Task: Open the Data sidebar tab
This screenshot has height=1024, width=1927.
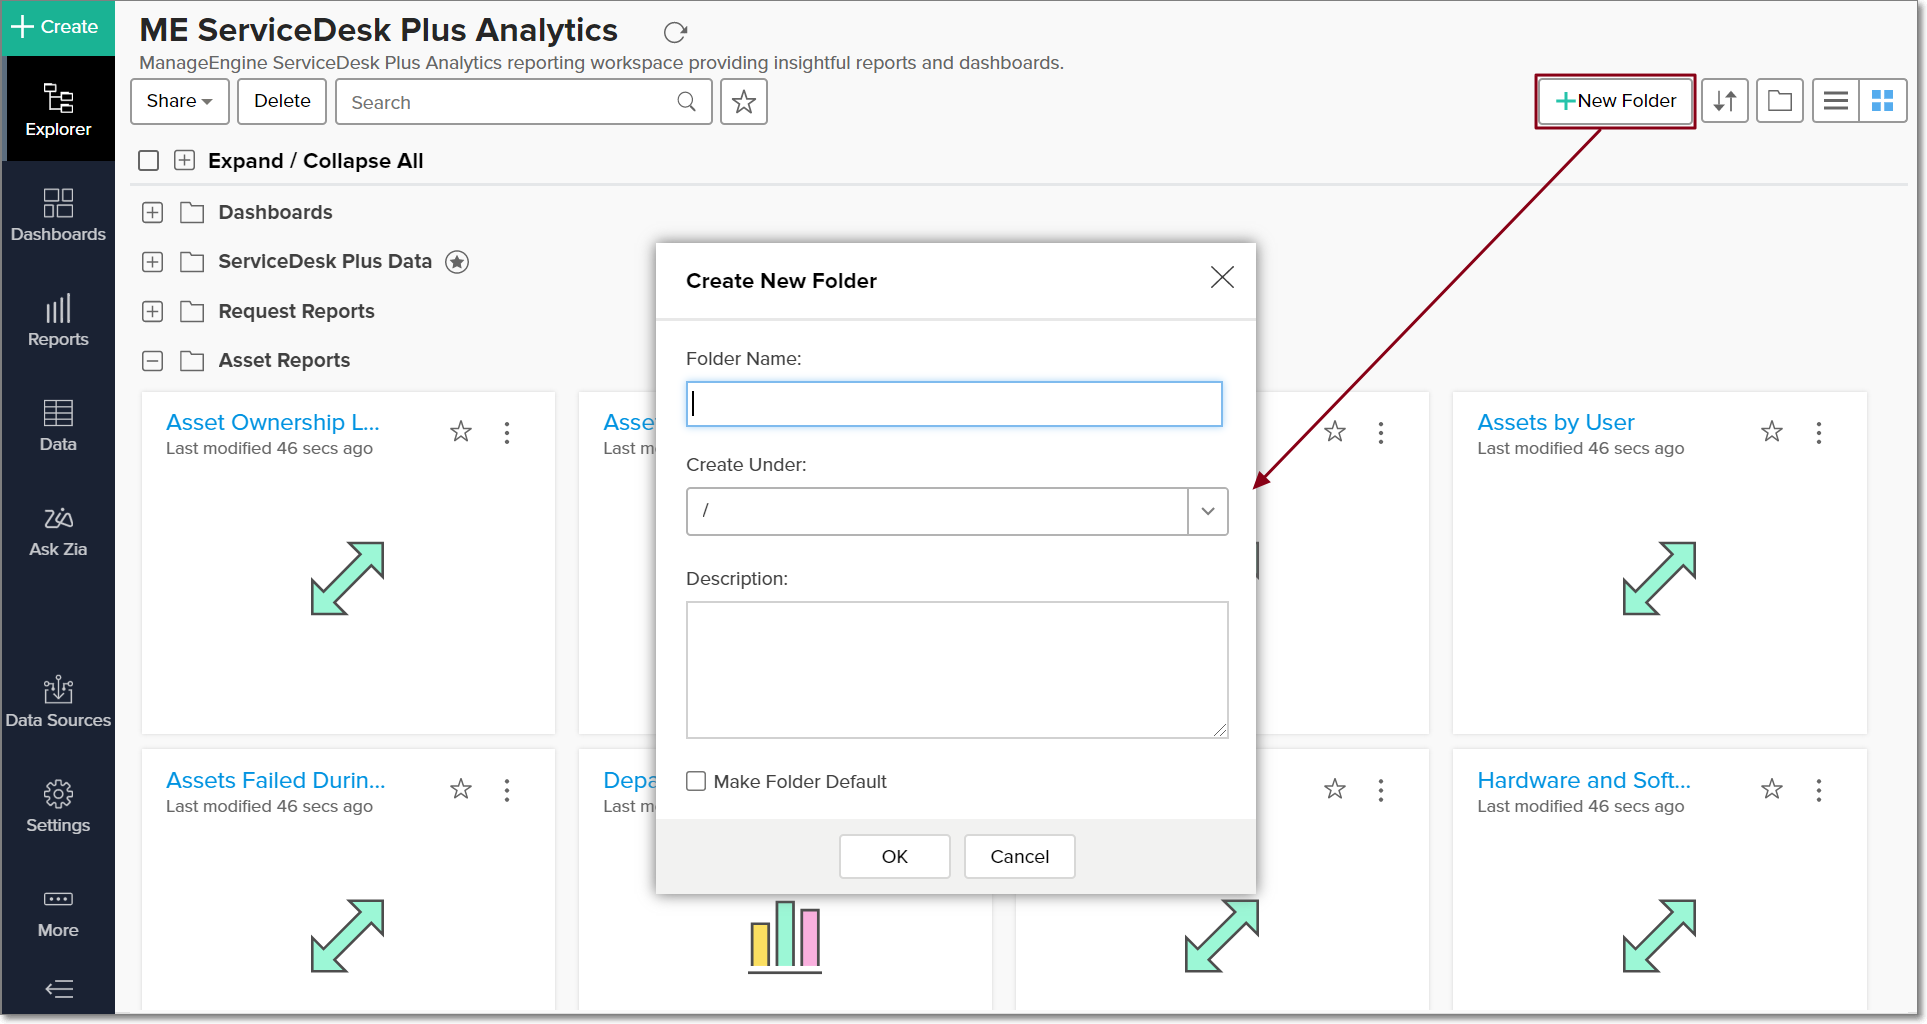Action: point(58,425)
